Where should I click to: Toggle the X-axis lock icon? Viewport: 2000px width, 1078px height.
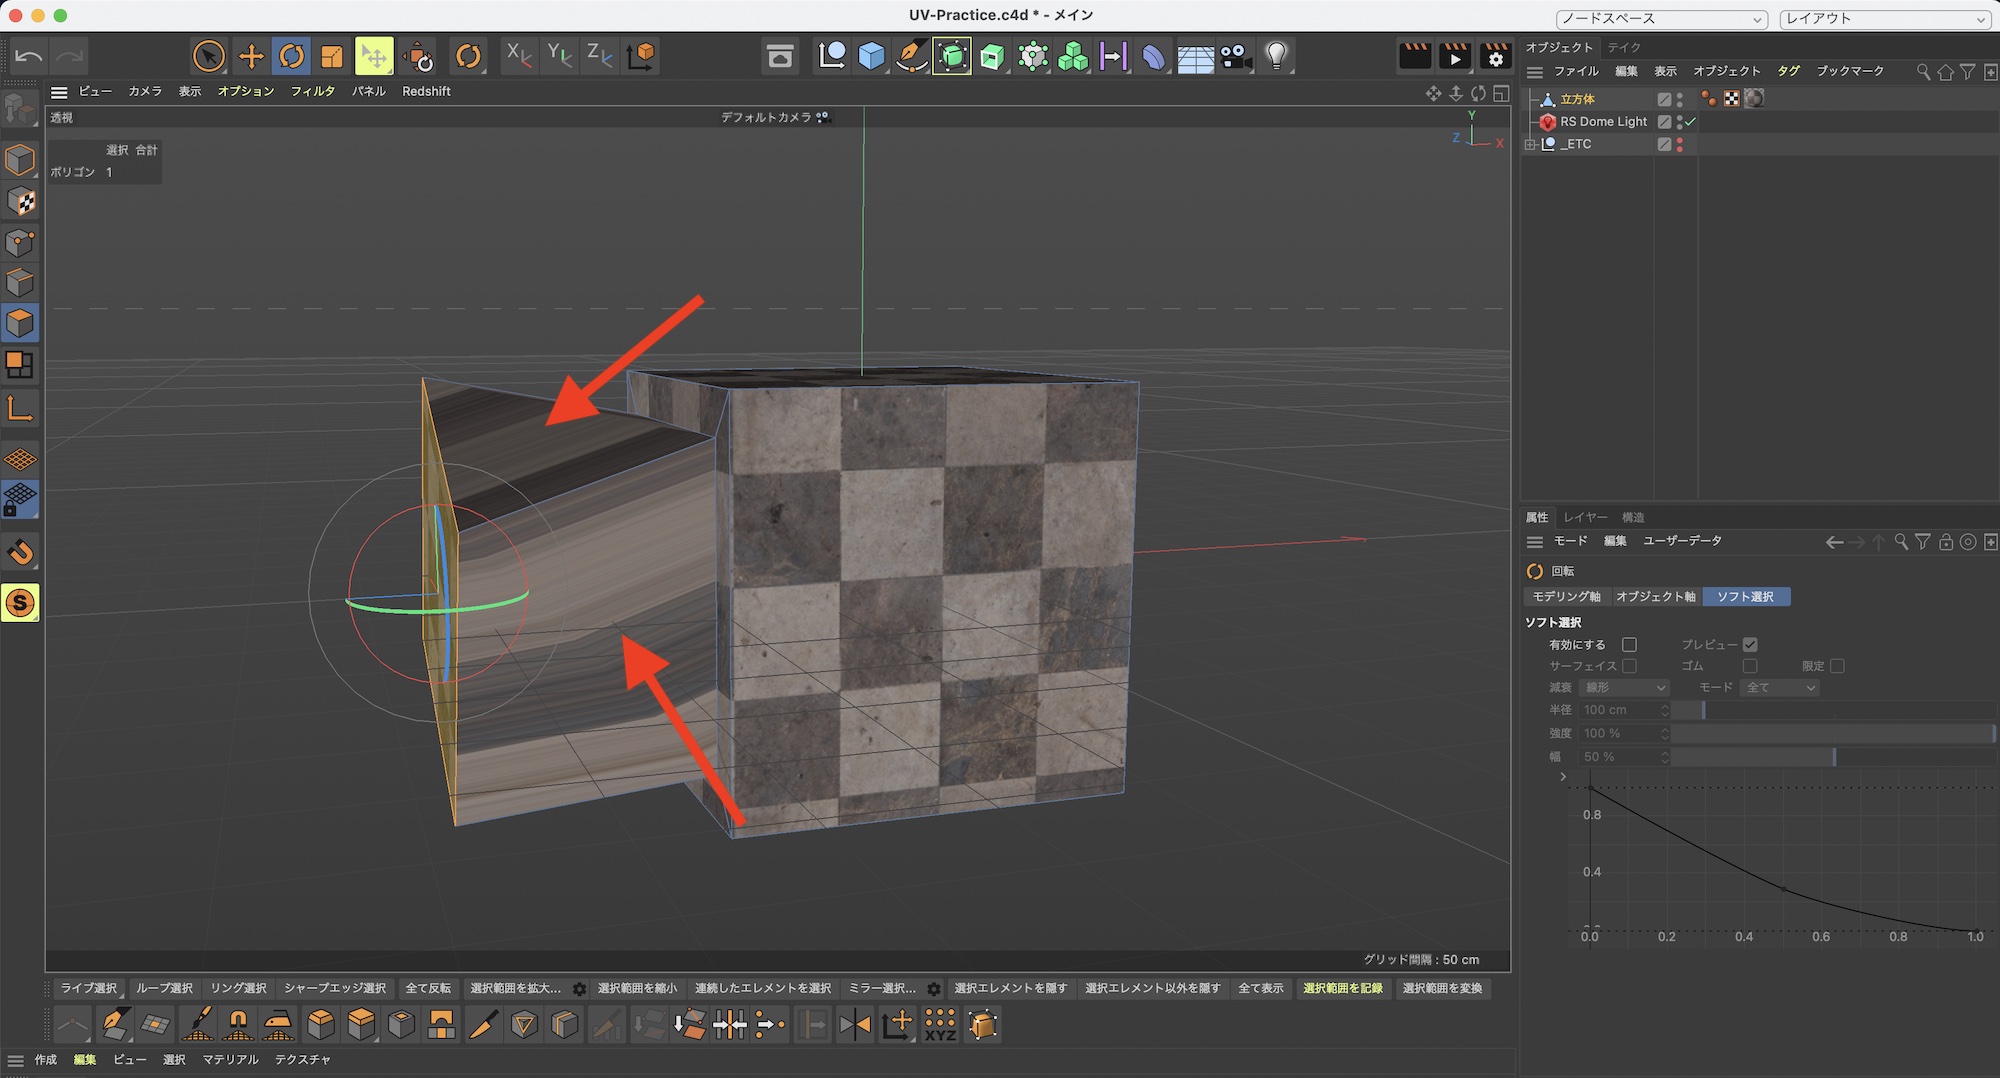coord(518,57)
